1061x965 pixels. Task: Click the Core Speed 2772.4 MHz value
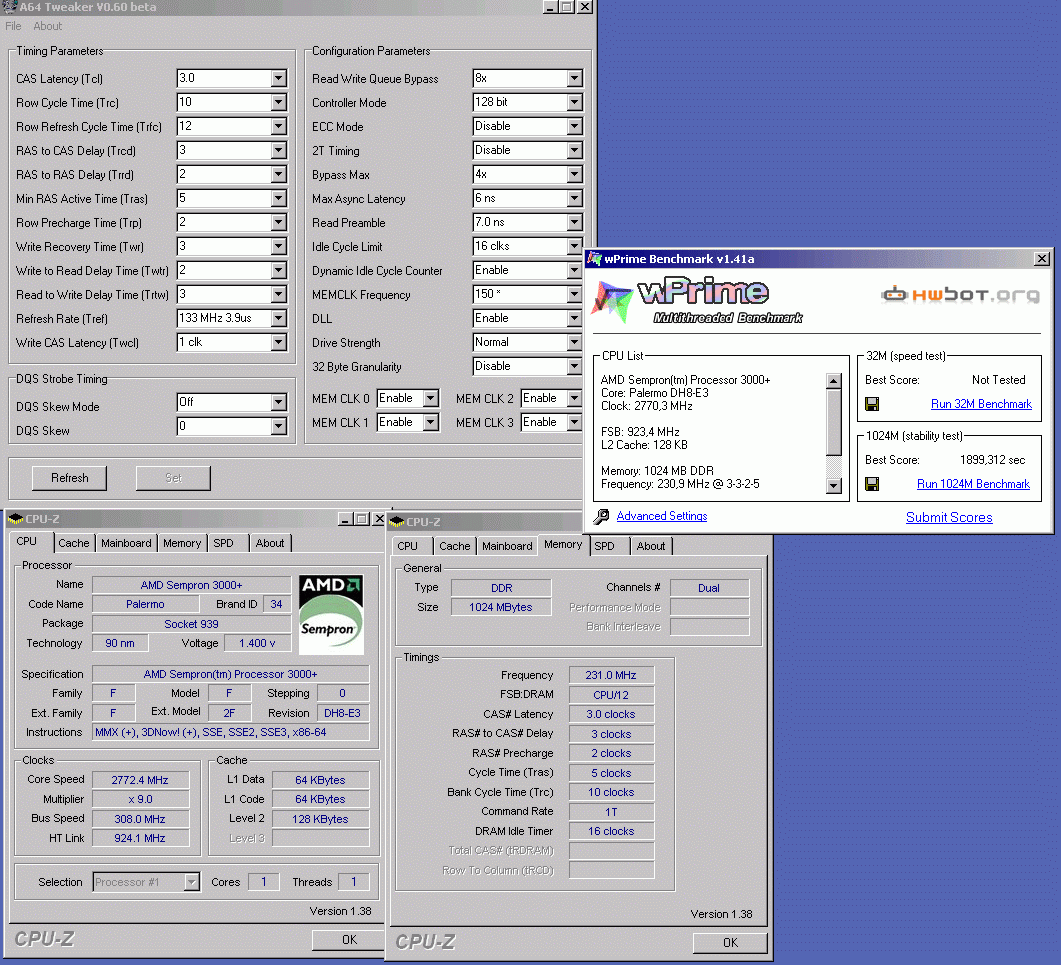(140, 780)
